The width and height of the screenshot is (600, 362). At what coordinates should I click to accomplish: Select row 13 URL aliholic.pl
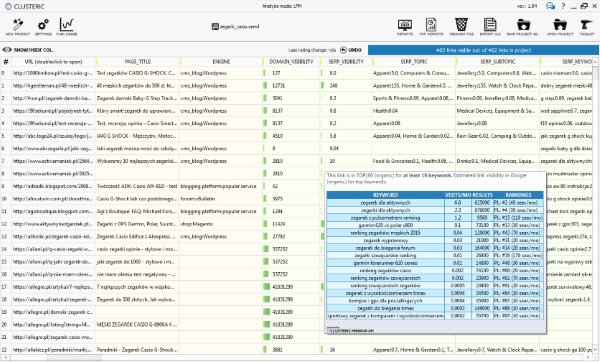(53, 236)
